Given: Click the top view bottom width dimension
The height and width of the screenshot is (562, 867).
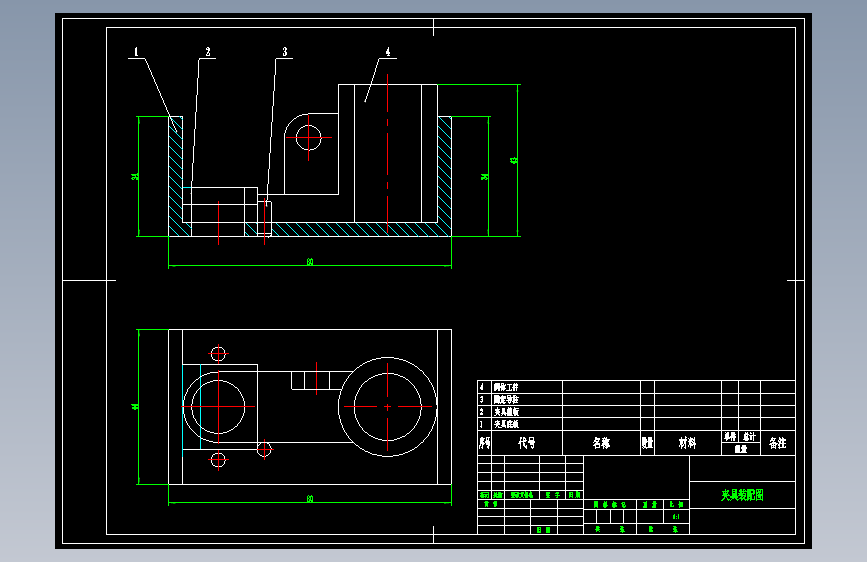Looking at the screenshot, I should (x=310, y=499).
